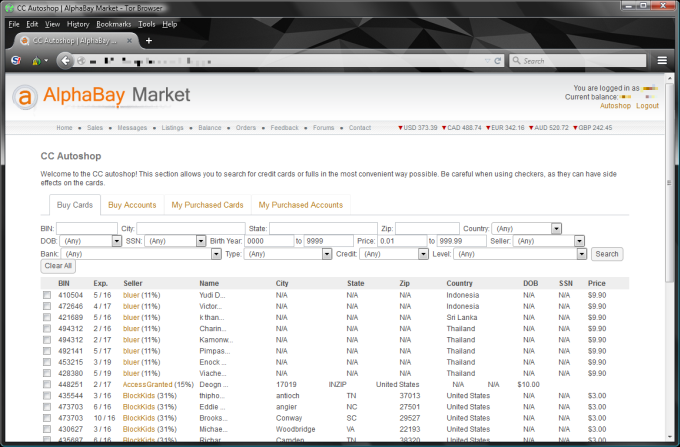Open the Level dropdown filter
680x447 pixels.
coord(520,254)
